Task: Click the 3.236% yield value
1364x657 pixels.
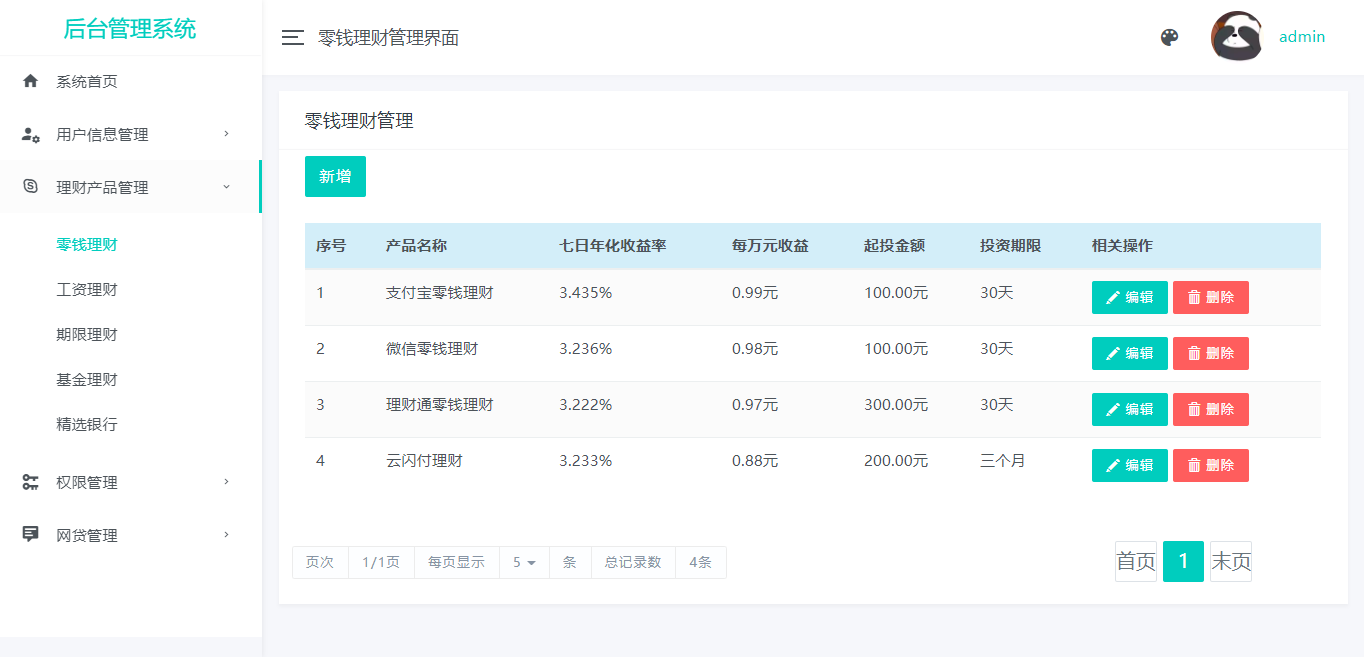Action: (586, 349)
